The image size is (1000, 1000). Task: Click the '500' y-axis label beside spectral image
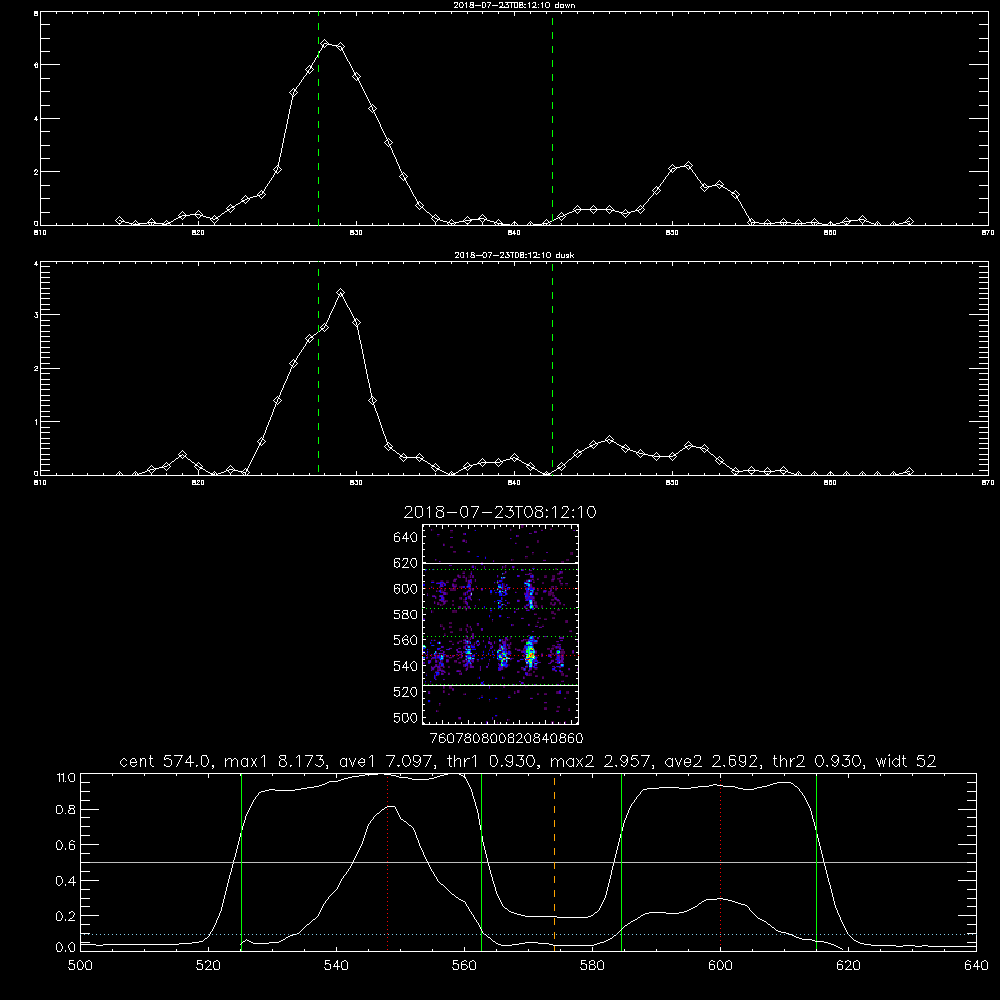406,717
